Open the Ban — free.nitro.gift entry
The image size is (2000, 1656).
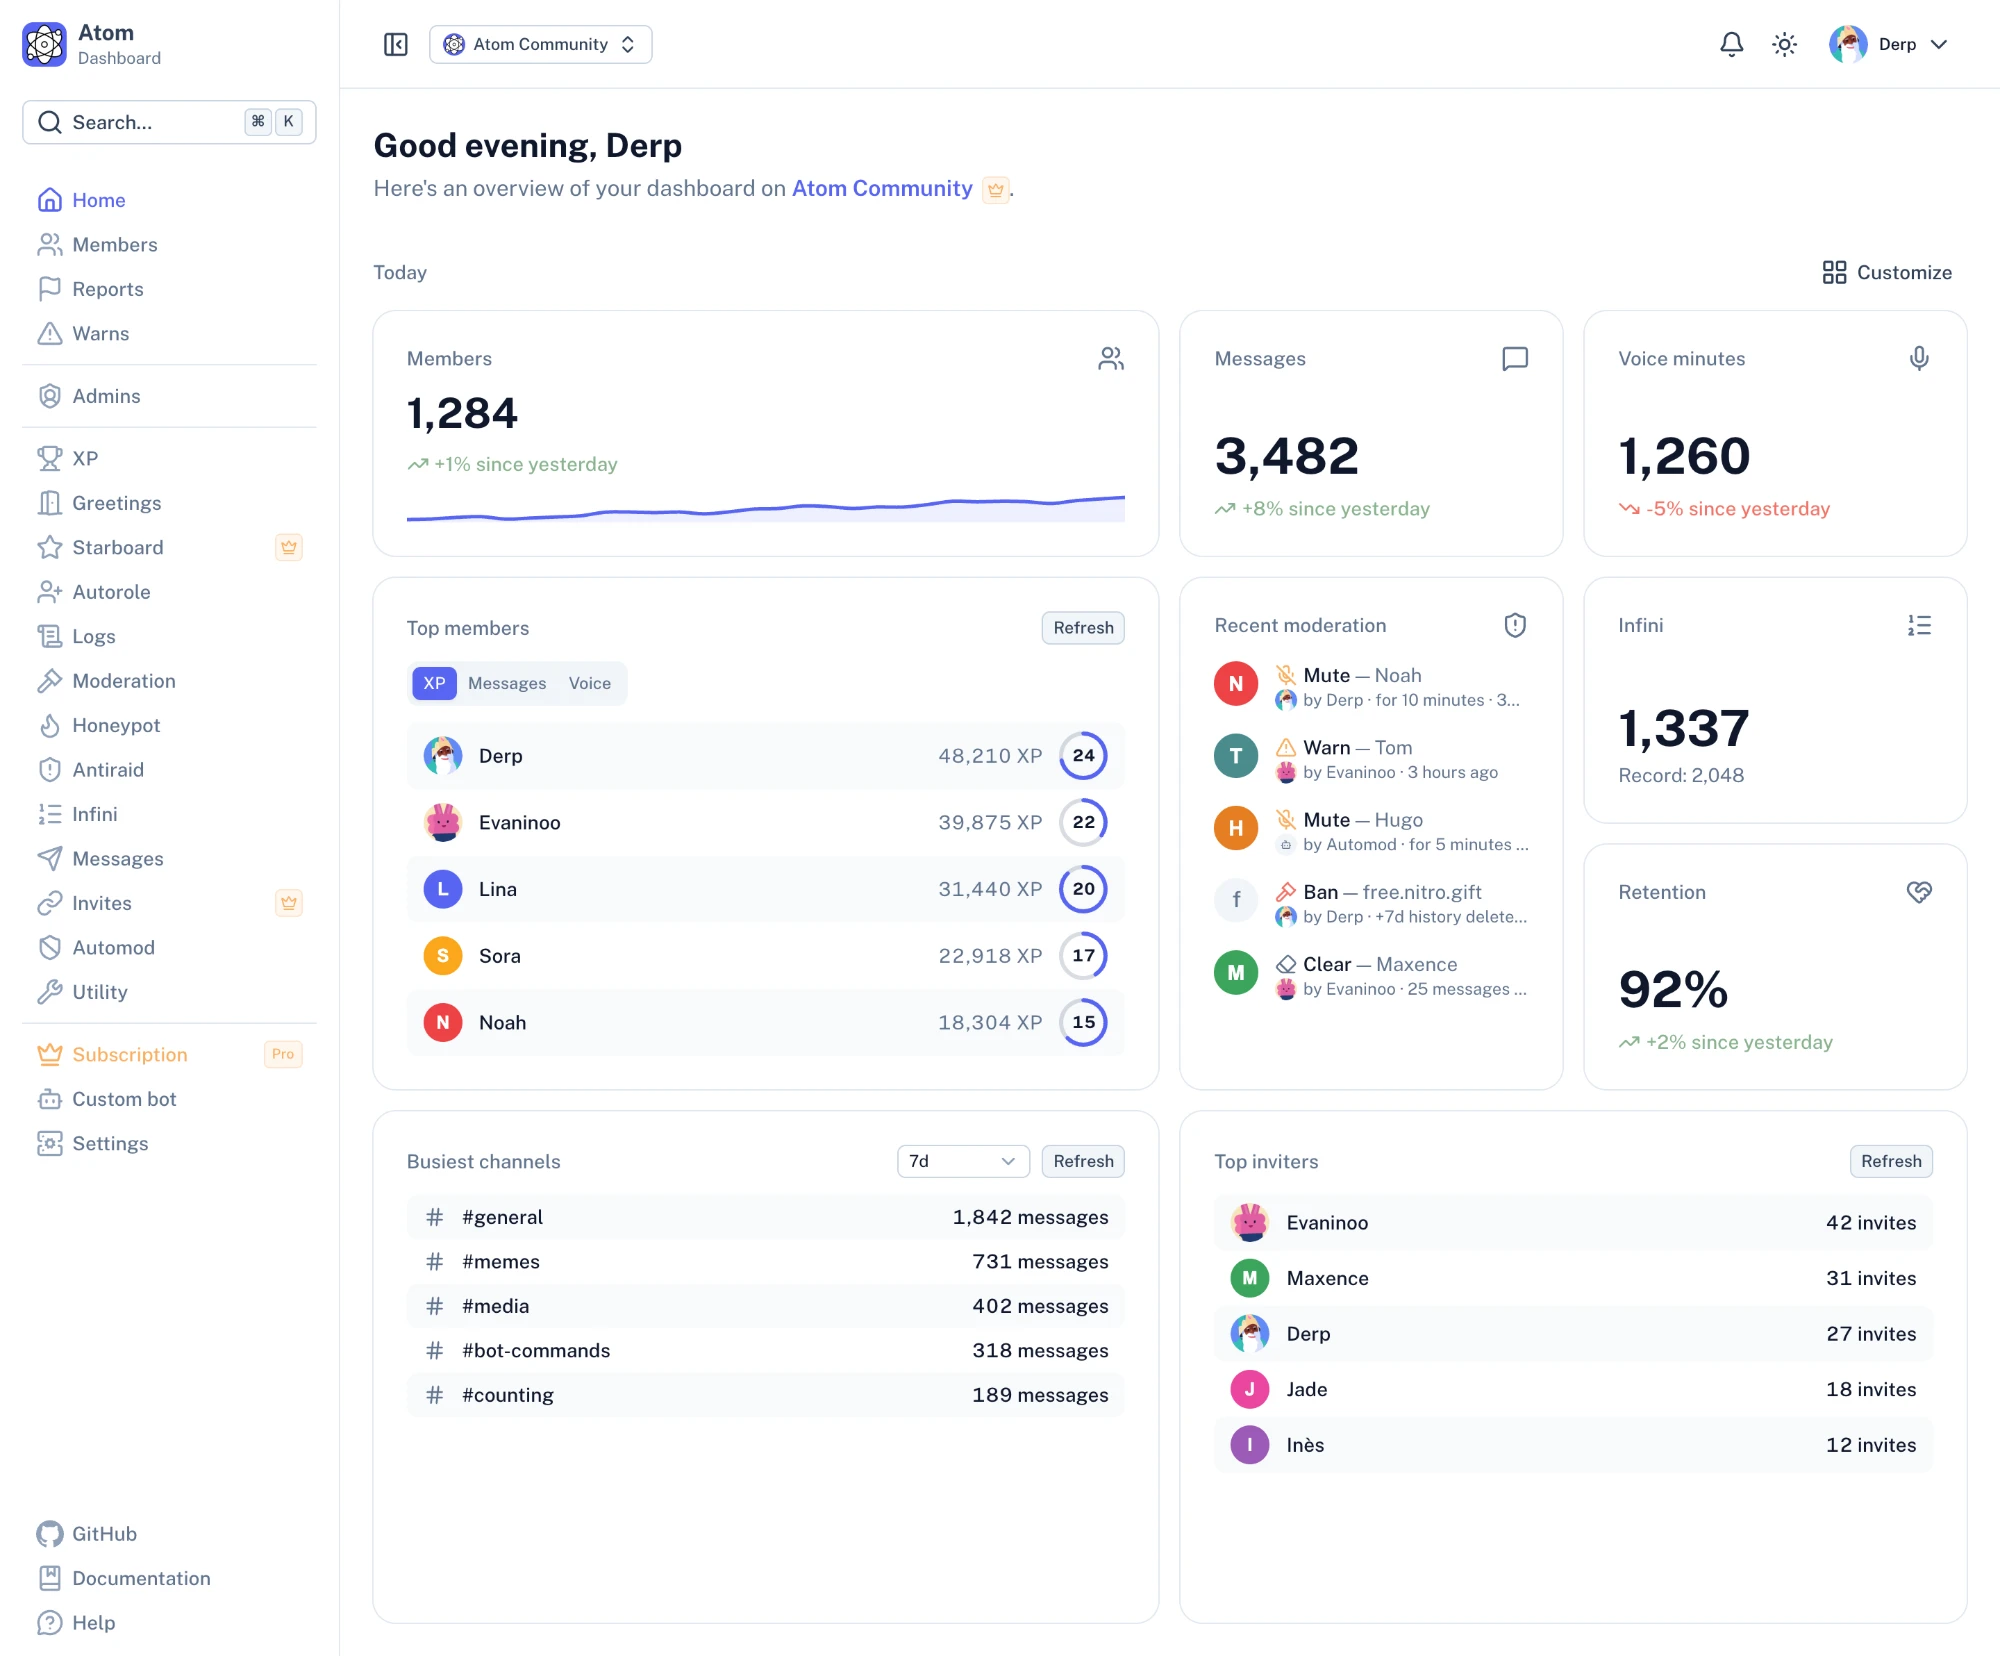click(x=1371, y=904)
